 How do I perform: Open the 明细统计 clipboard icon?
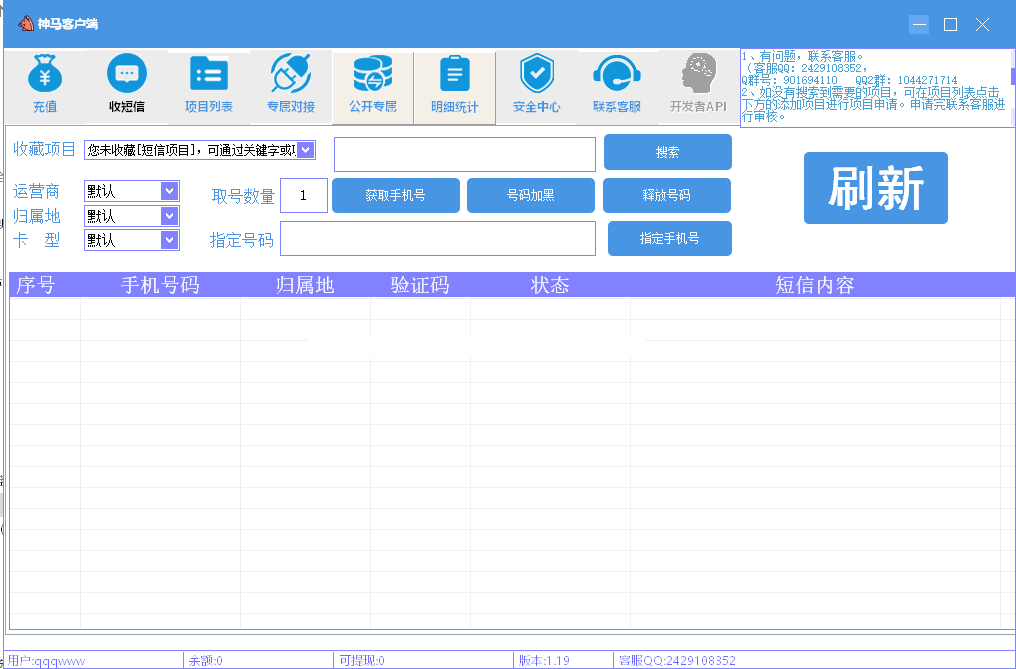tap(455, 73)
